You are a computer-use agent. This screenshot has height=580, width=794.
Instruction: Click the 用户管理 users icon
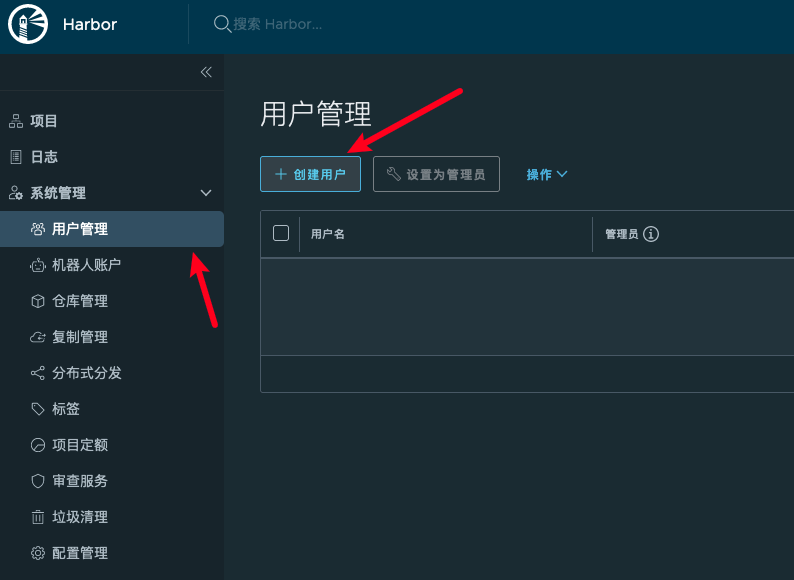(x=37, y=229)
